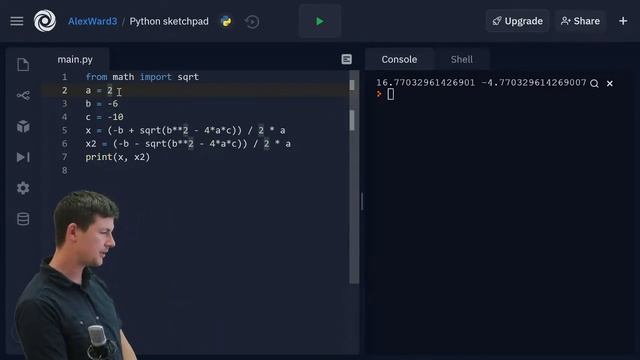Click the Python language icon
This screenshot has width=640, height=360.
pos(226,21)
